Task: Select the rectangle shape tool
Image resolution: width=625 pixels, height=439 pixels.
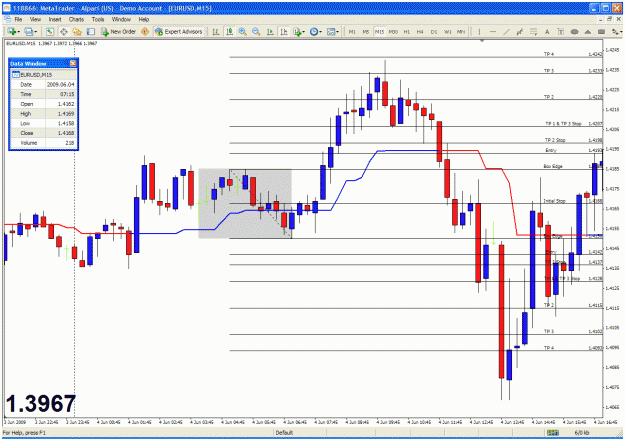Action: click(601, 31)
